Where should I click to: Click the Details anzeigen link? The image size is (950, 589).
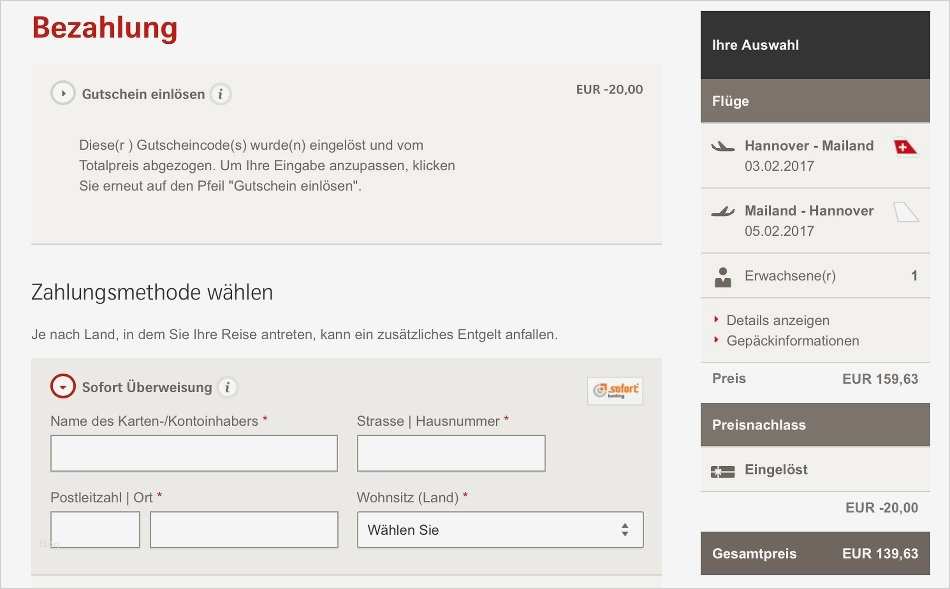click(776, 320)
